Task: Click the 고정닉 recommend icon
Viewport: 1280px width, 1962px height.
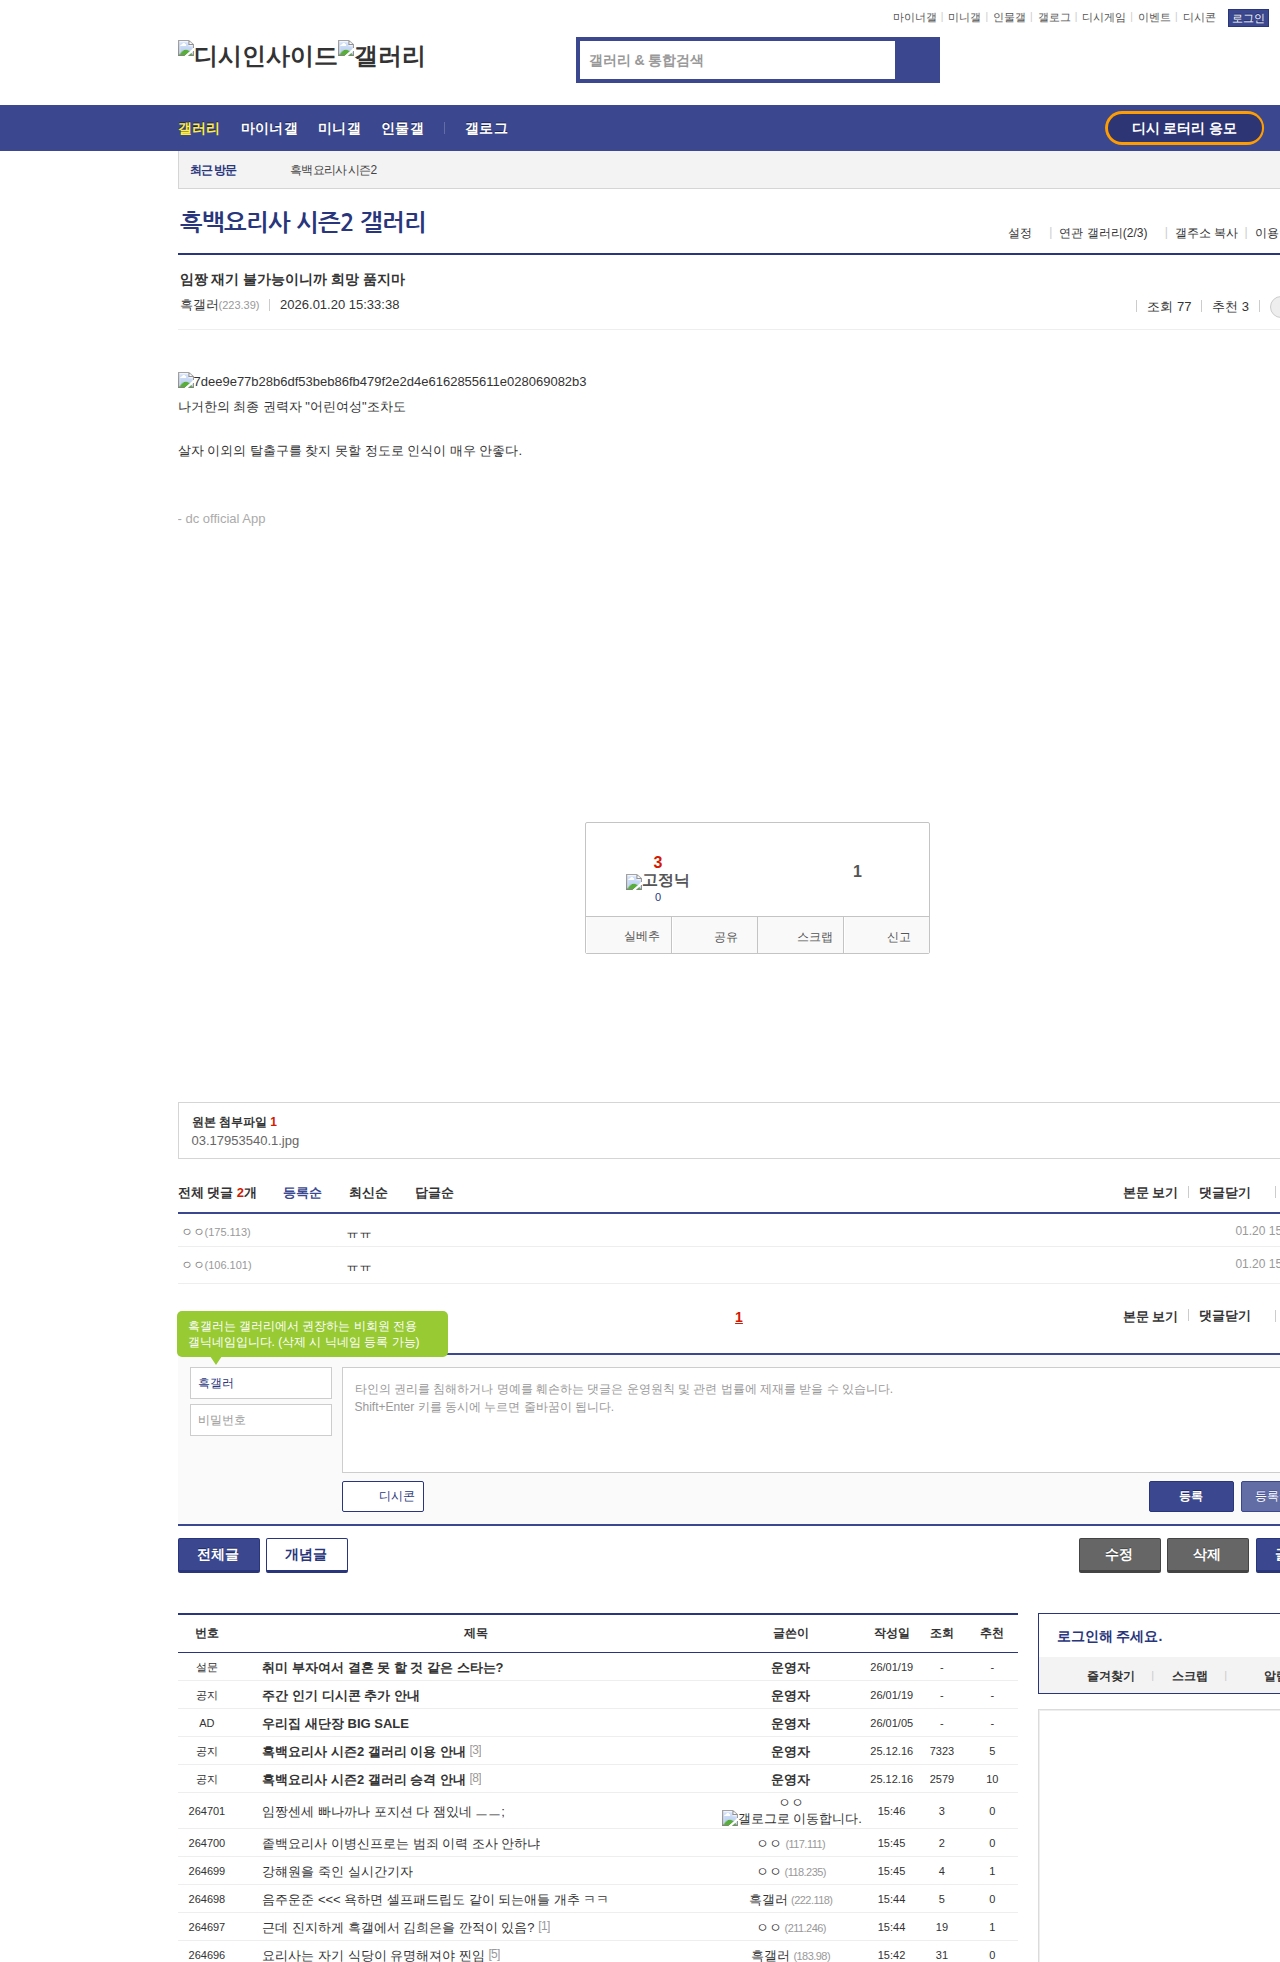Action: [x=657, y=881]
